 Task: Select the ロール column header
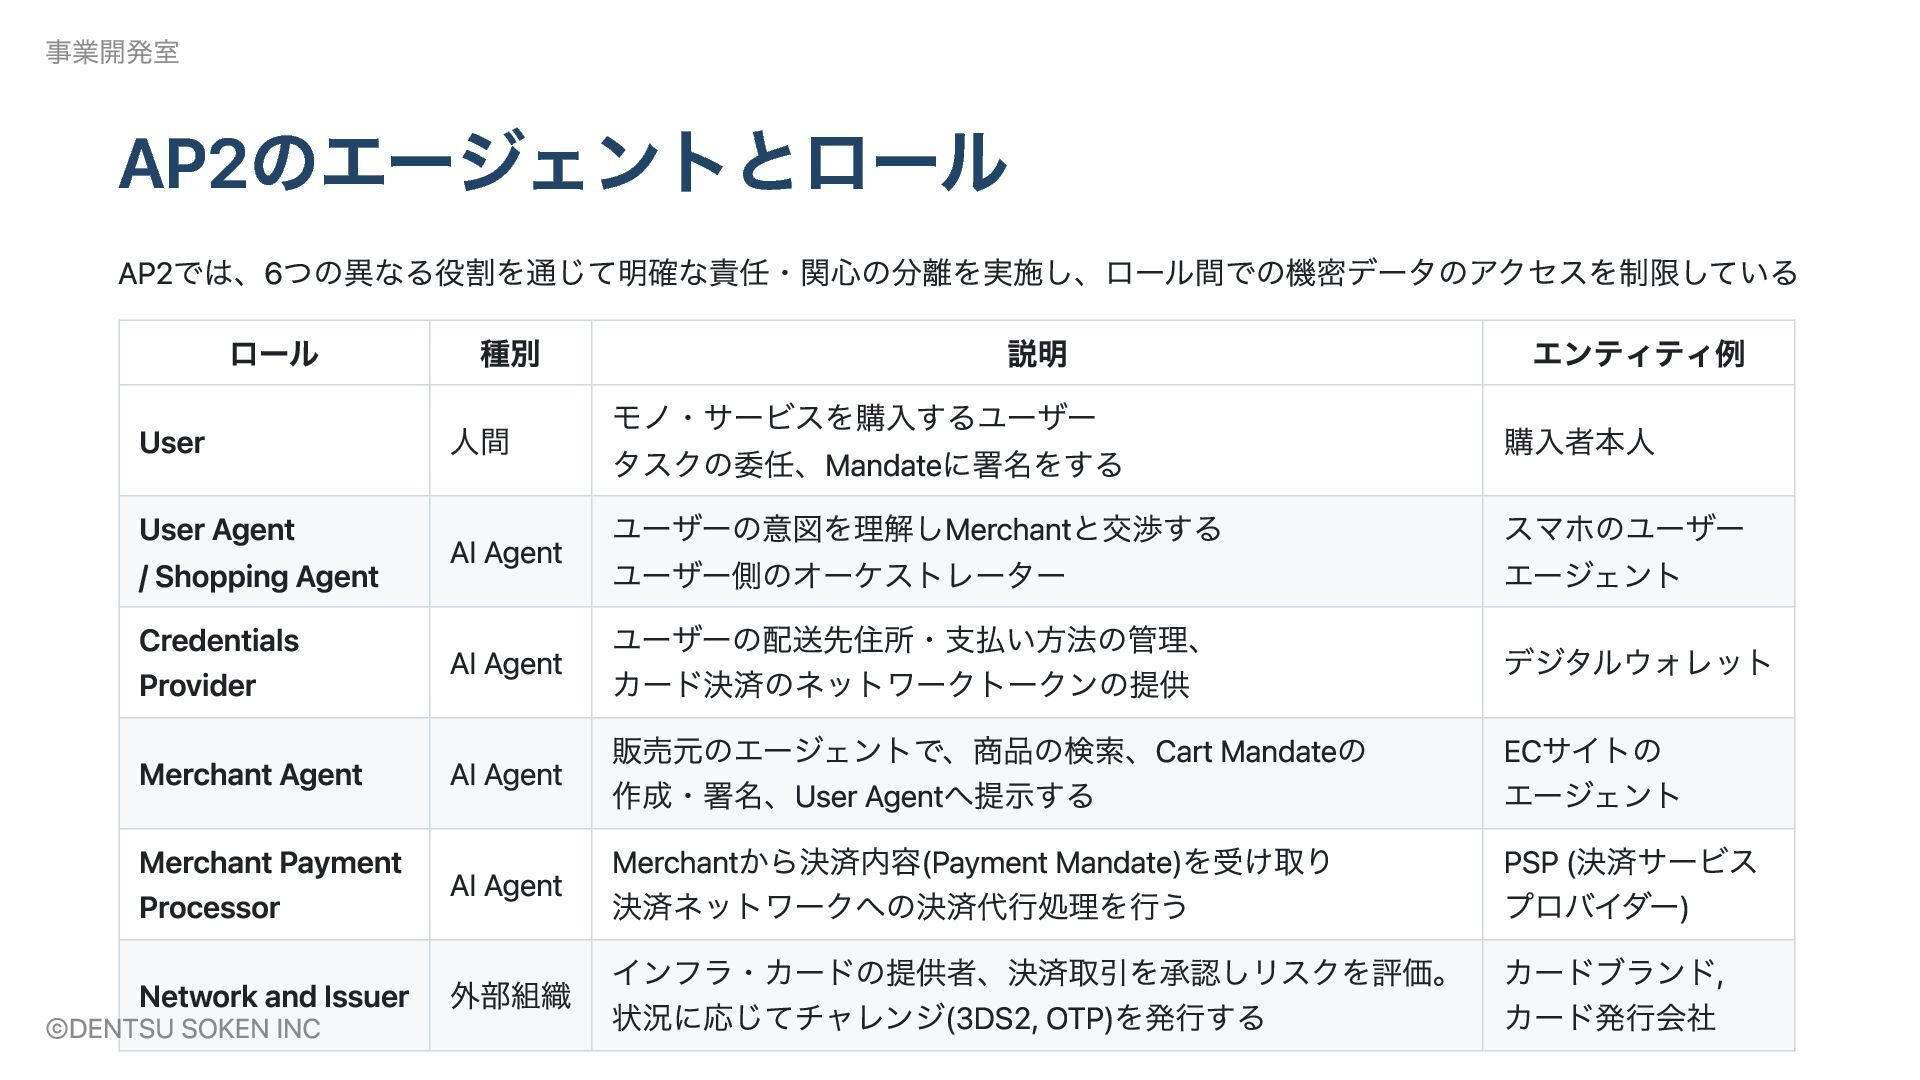click(273, 354)
